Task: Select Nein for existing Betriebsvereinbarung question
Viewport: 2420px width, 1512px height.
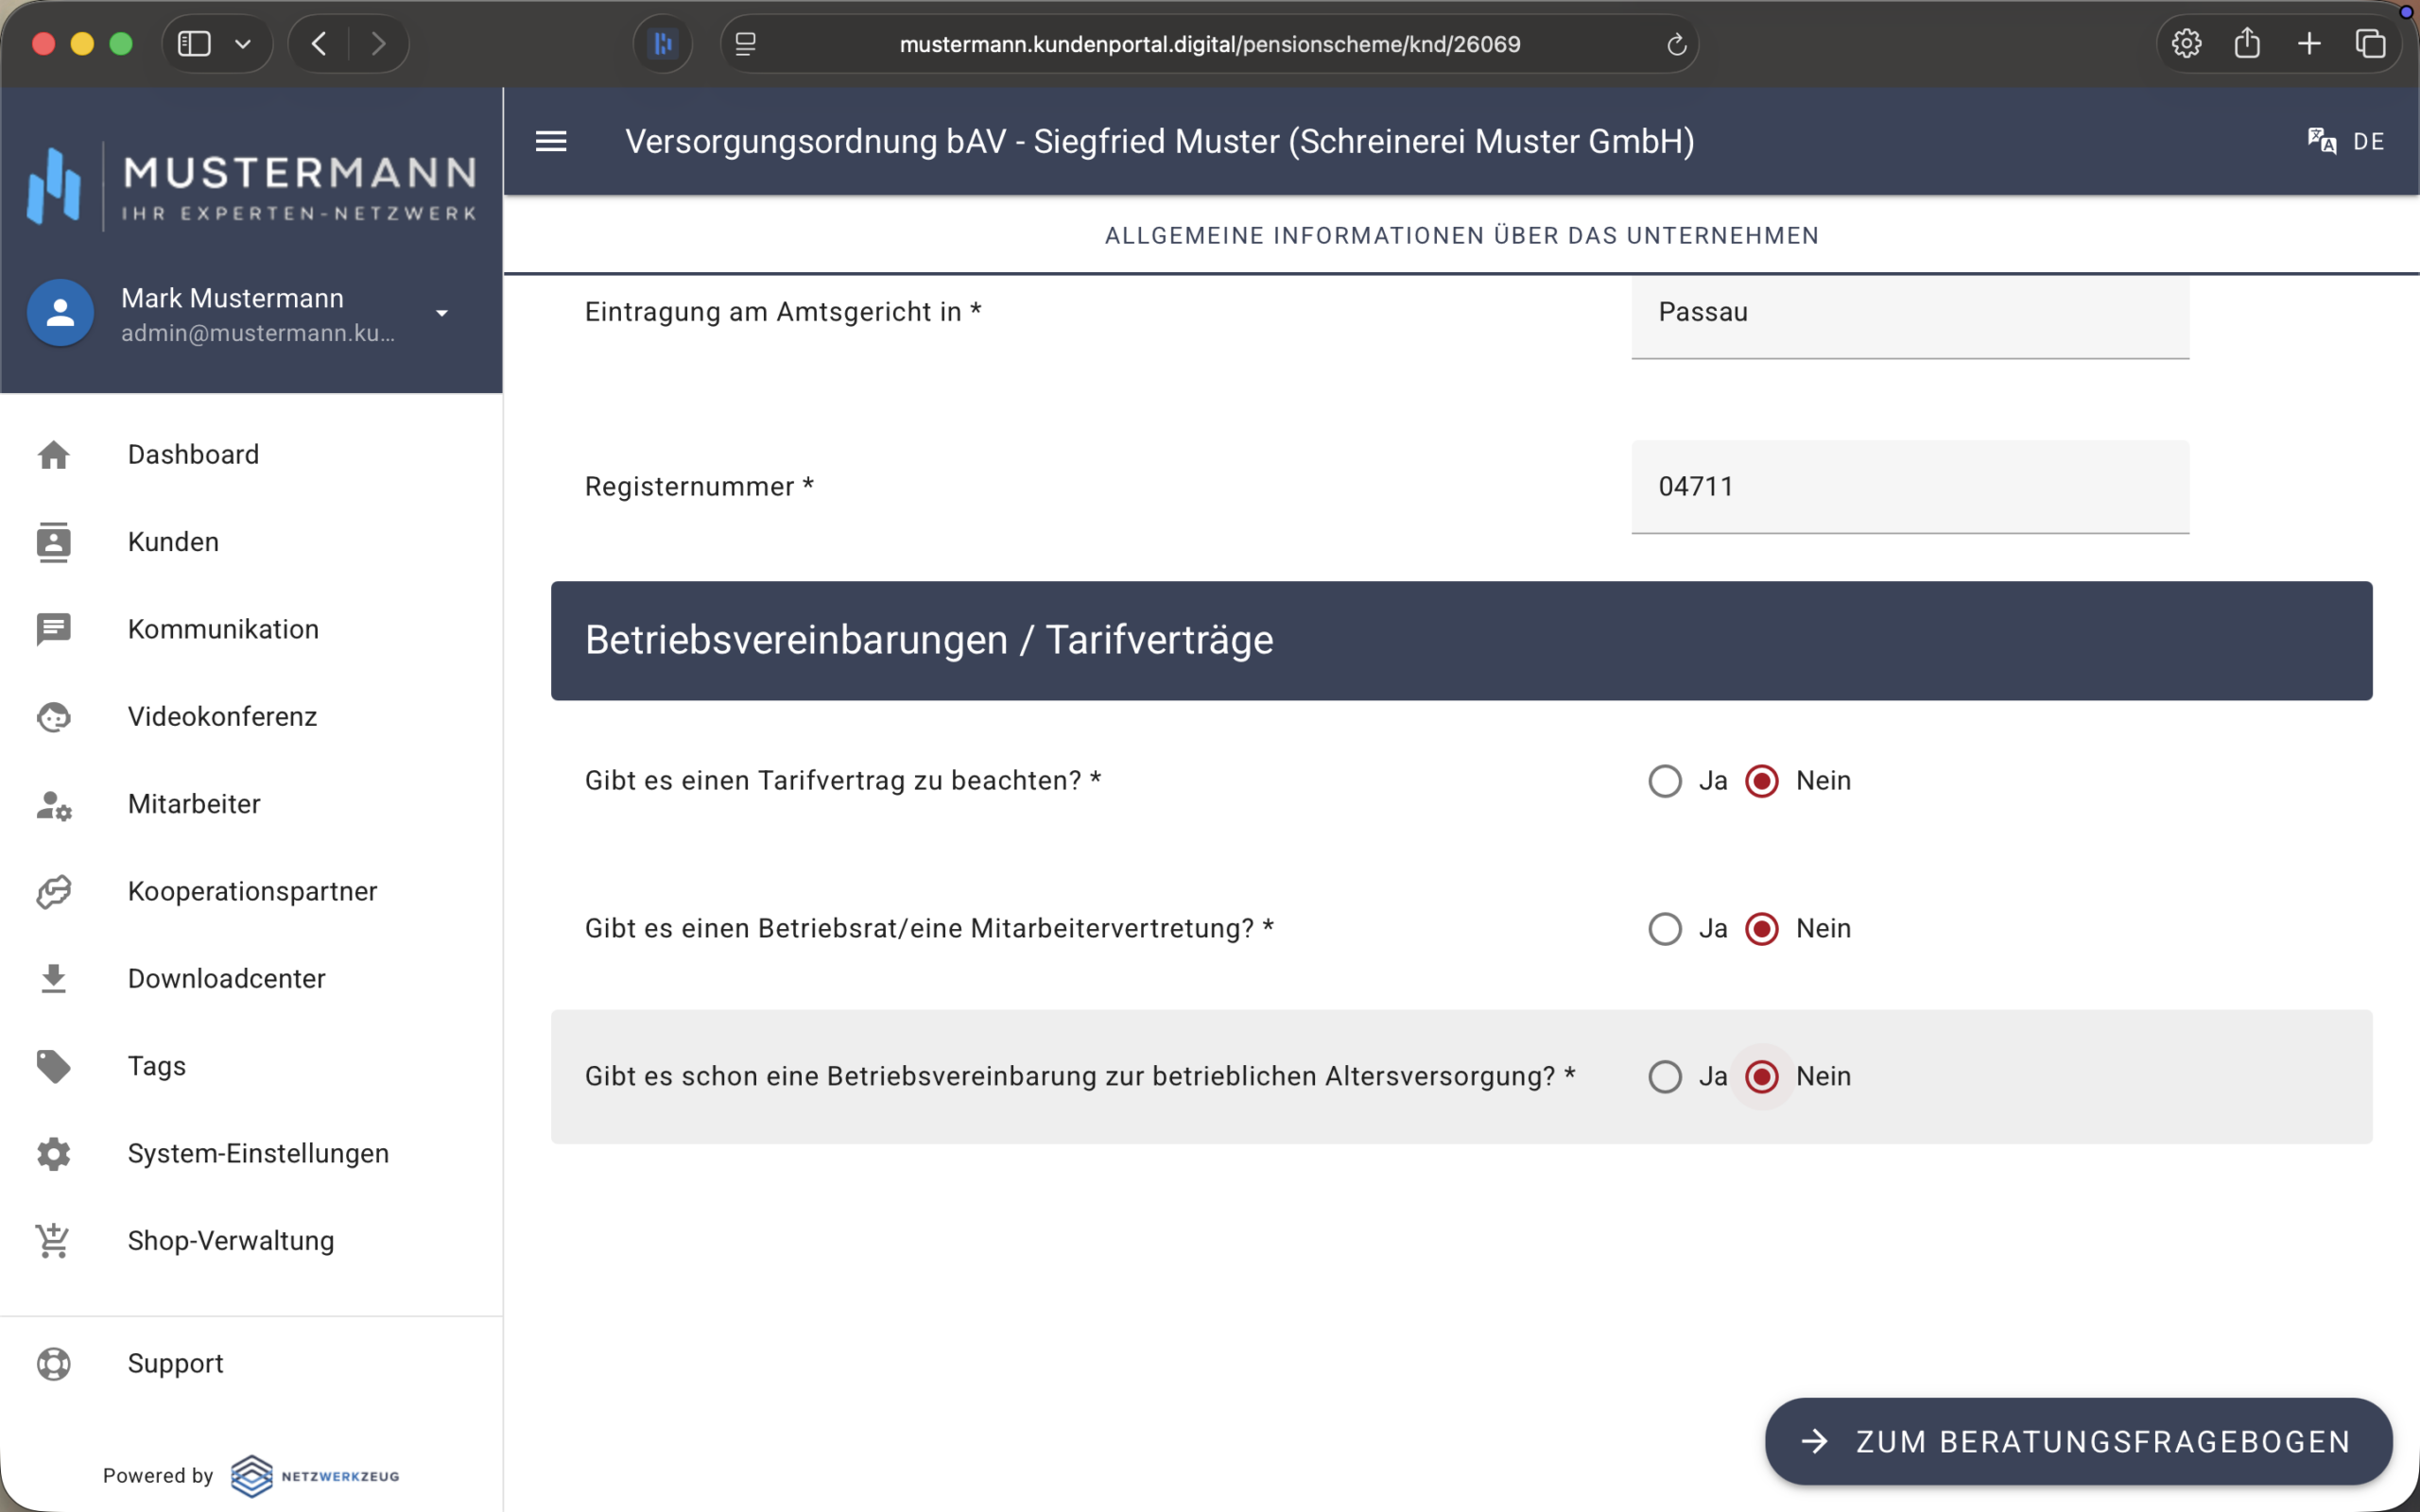Action: pos(1762,1077)
